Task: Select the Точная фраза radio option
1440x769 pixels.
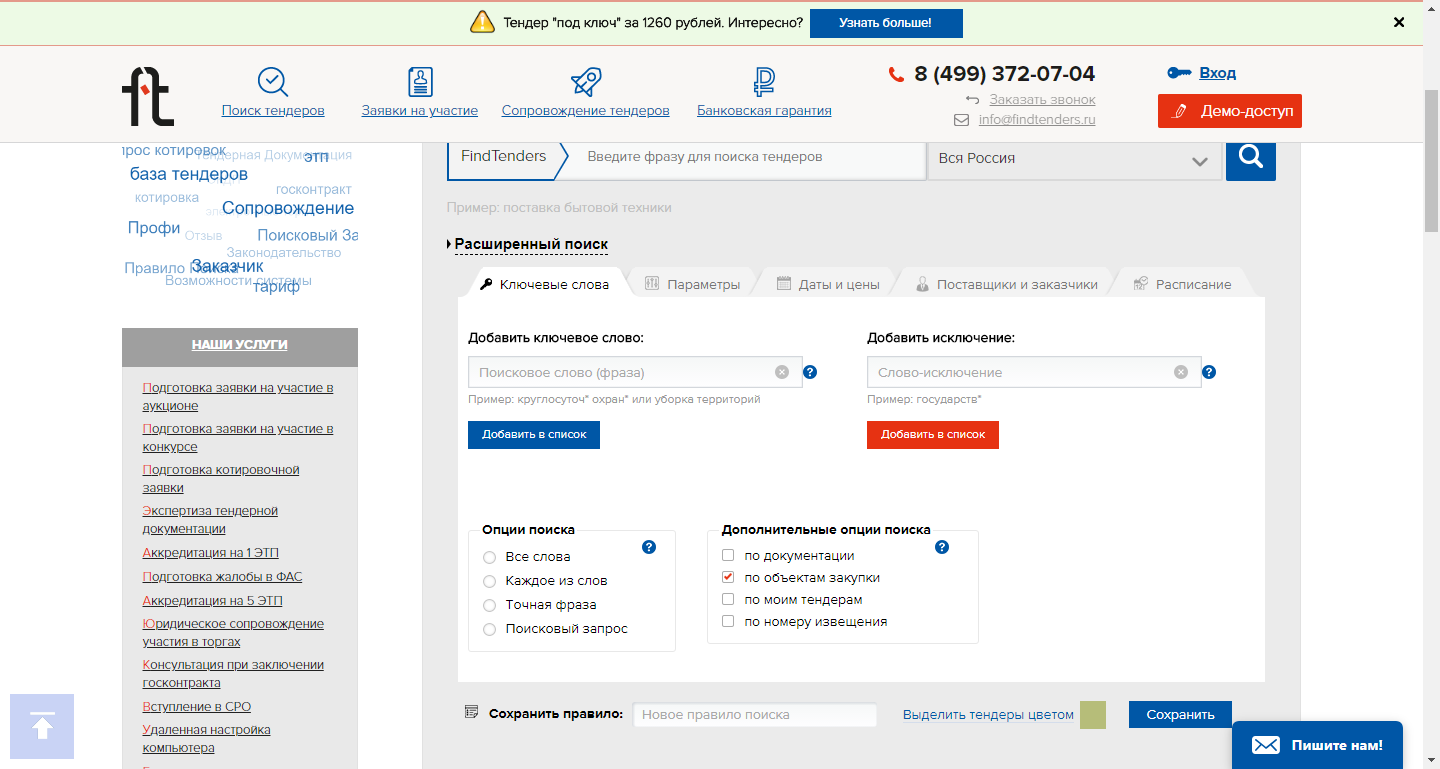Action: [x=489, y=605]
